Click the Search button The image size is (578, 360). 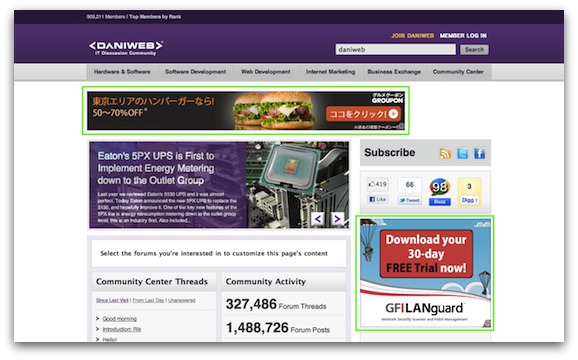474,49
